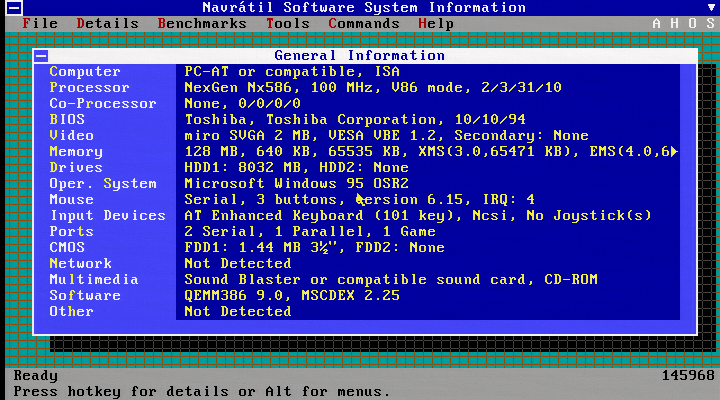
Task: Select the Input Devices category row
Action: click(107, 215)
